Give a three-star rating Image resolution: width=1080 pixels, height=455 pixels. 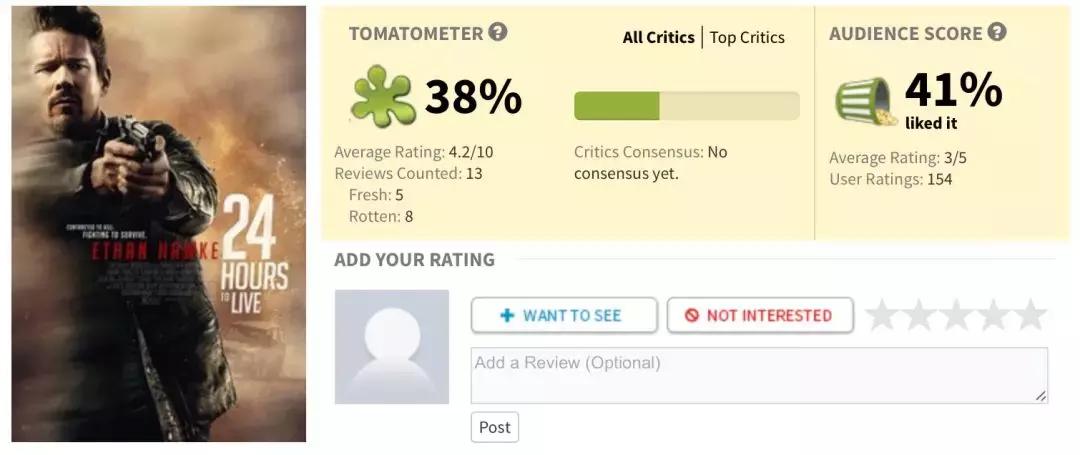coord(957,315)
